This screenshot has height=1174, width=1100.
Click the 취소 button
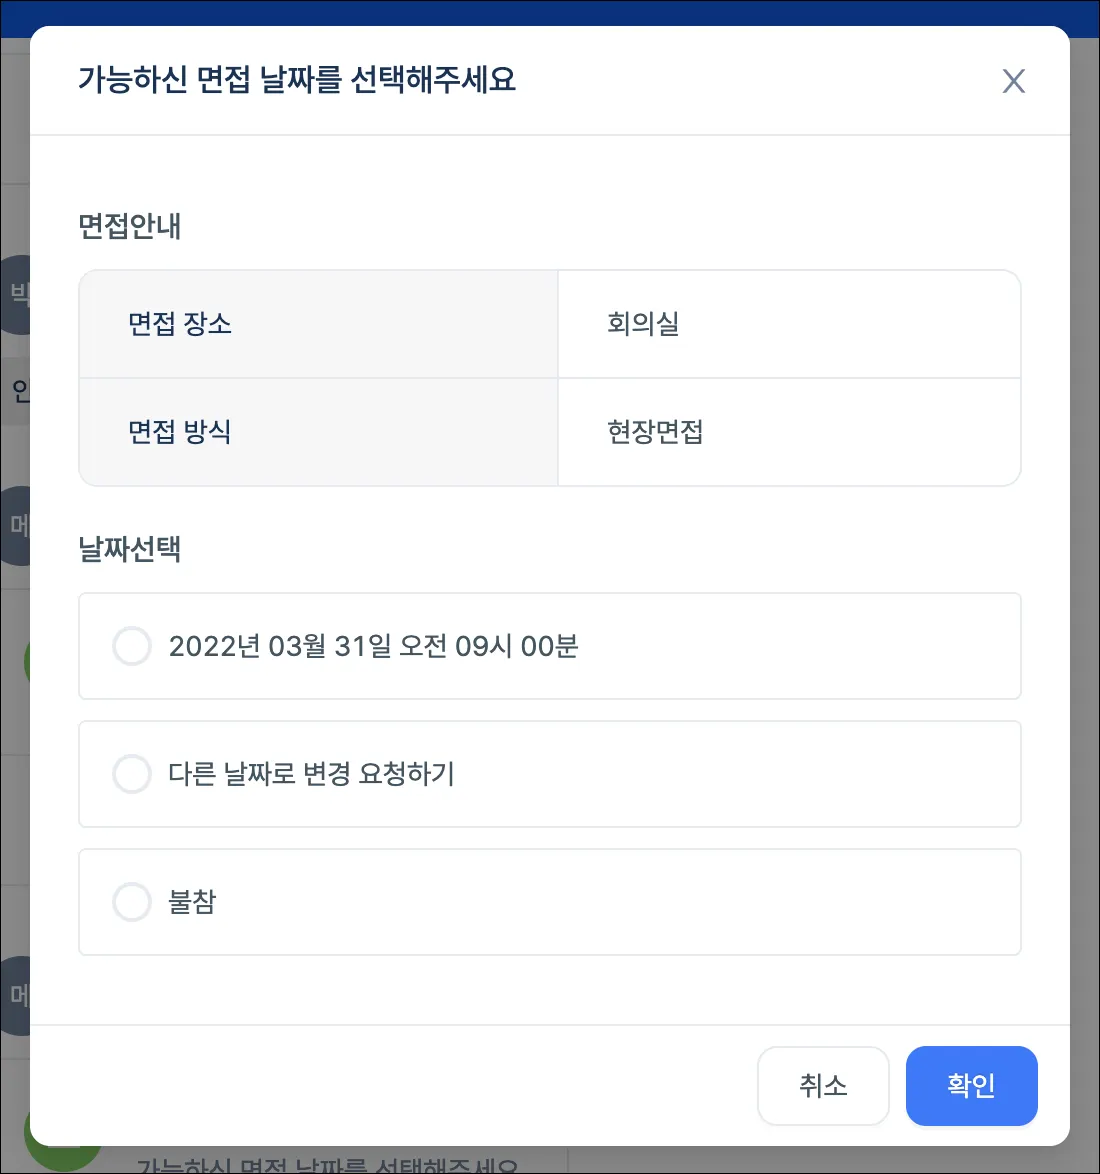pyautogui.click(x=823, y=1086)
